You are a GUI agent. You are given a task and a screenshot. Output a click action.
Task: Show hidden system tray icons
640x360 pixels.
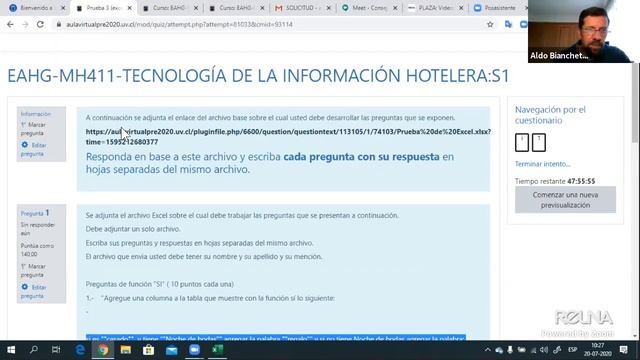[x=487, y=350]
